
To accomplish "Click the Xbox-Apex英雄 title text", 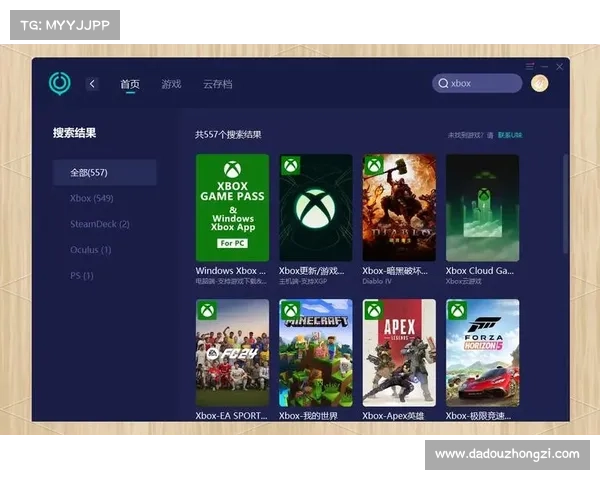I will click(393, 416).
